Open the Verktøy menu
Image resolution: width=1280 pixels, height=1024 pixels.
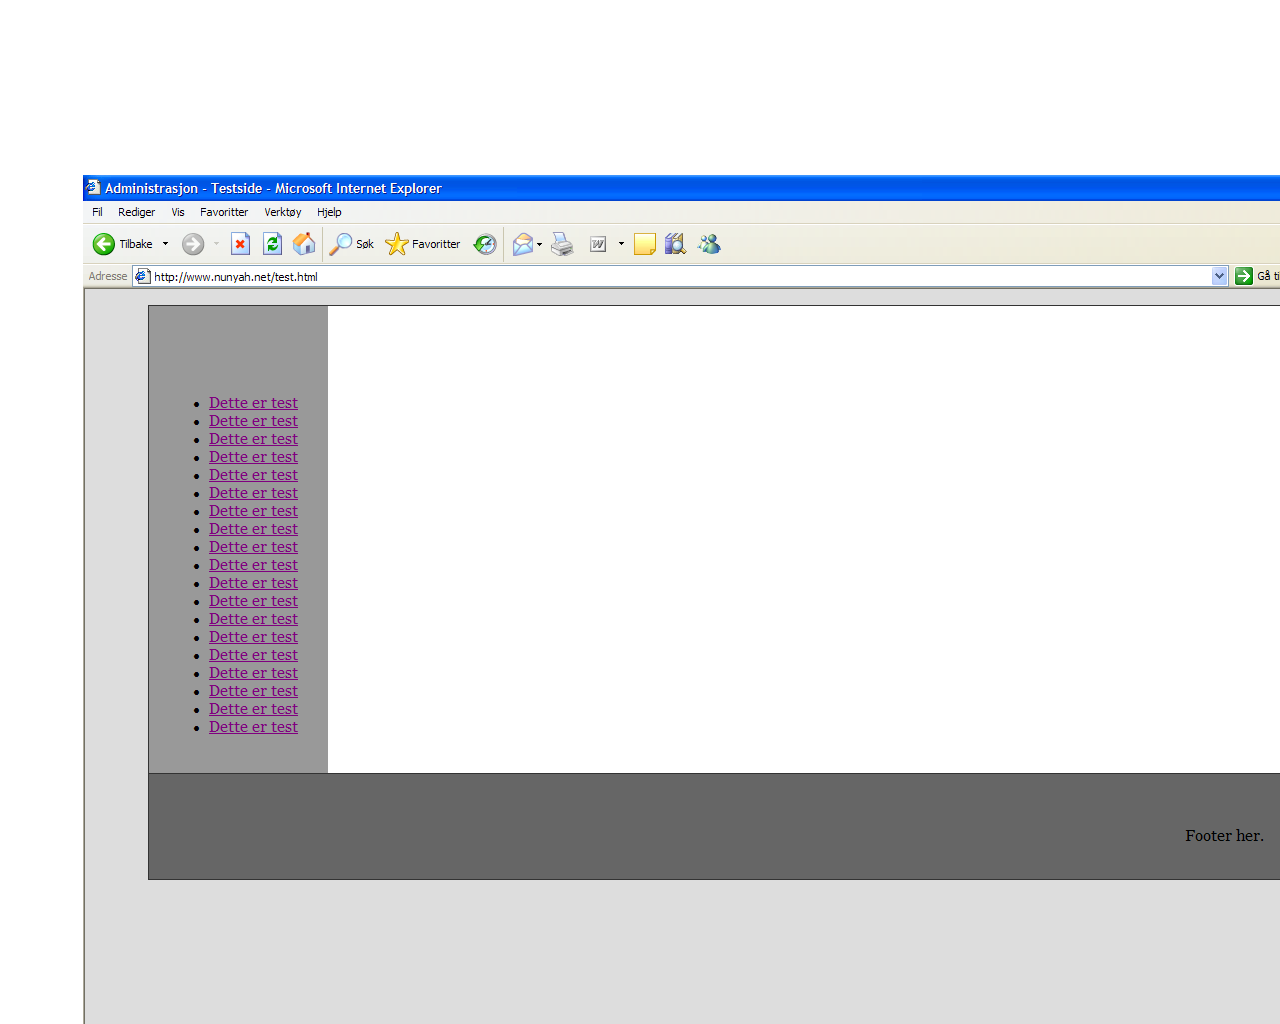[x=283, y=212]
